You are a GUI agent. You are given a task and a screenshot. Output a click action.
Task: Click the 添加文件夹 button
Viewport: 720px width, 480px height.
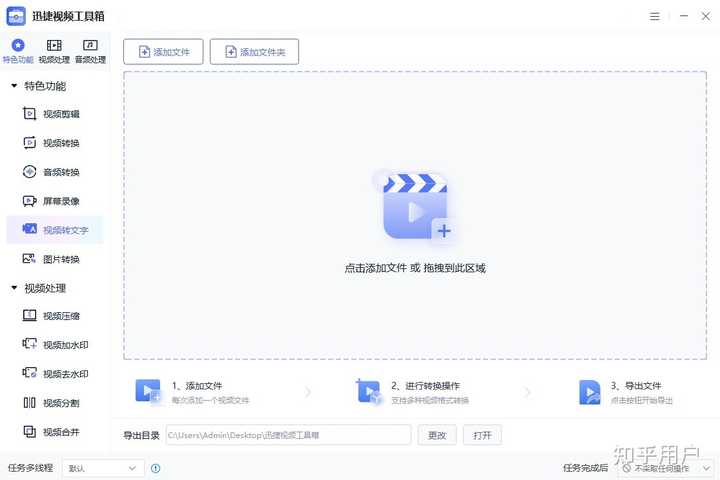coord(254,52)
